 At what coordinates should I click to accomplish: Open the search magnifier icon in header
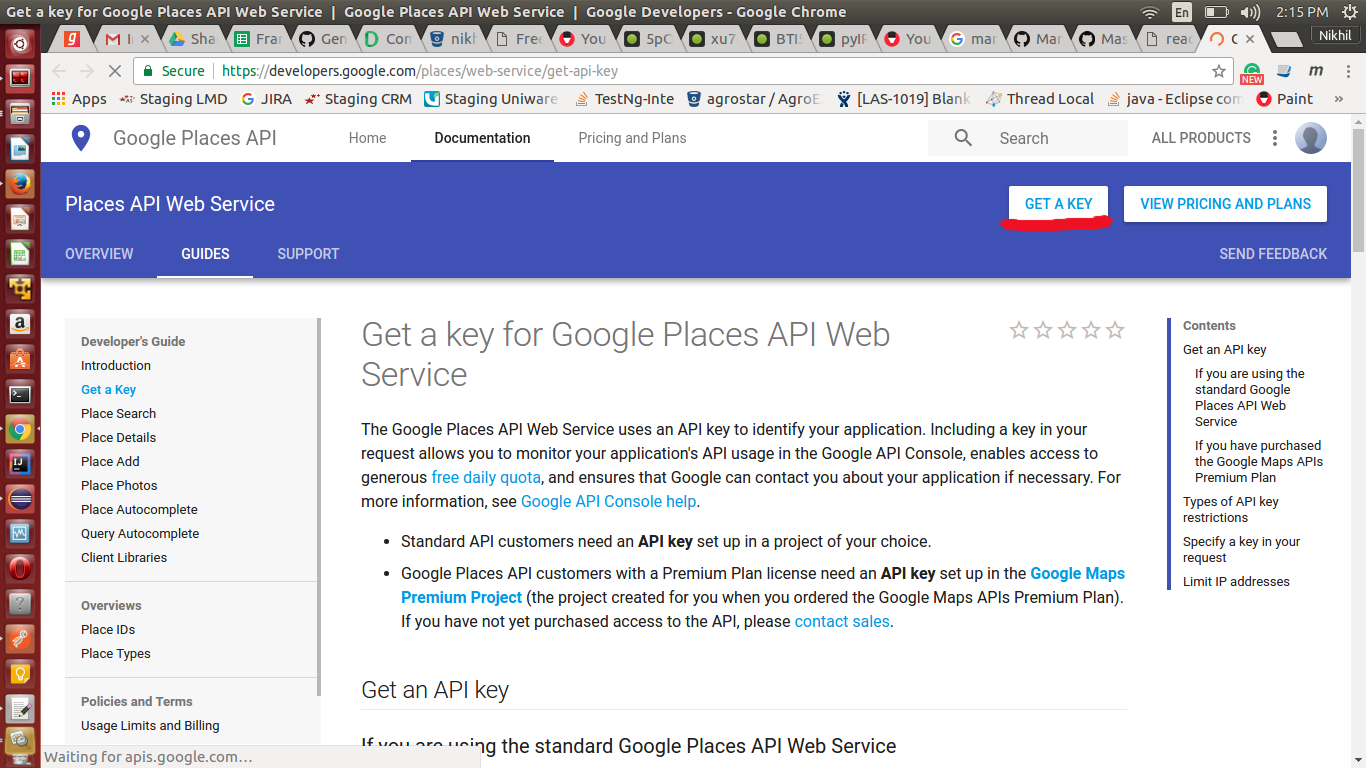pyautogui.click(x=963, y=138)
